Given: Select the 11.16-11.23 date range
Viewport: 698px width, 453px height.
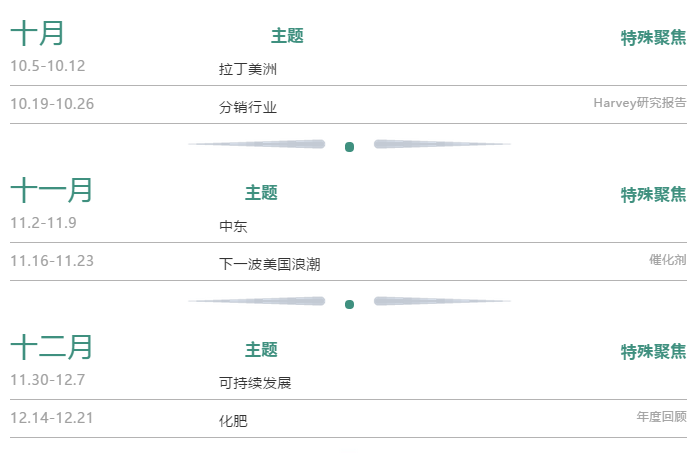Looking at the screenshot, I should pyautogui.click(x=51, y=261).
